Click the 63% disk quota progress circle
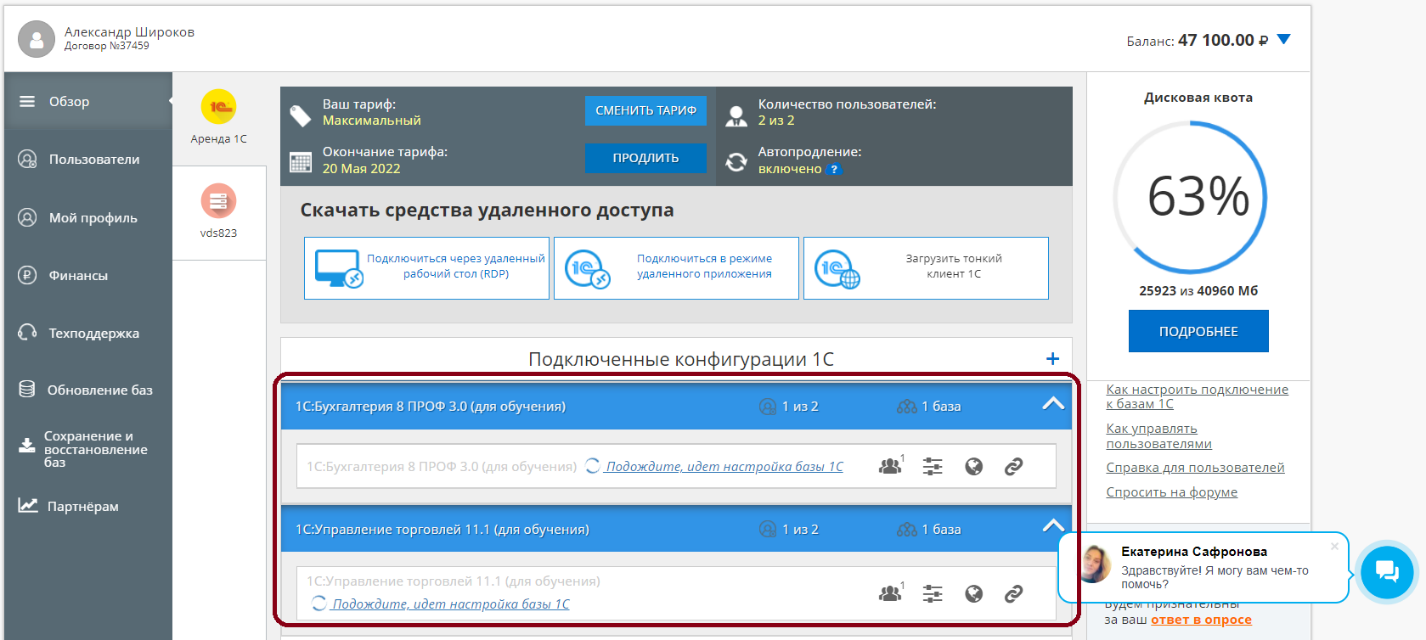Viewport: 1426px width, 640px height. [1198, 198]
